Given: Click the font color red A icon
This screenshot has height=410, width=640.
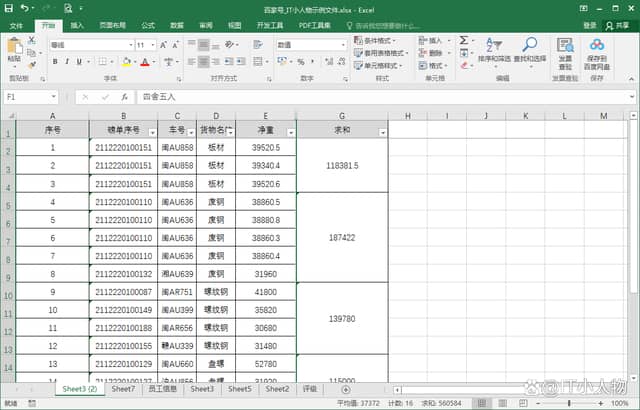Looking at the screenshot, I should pyautogui.click(x=144, y=62).
